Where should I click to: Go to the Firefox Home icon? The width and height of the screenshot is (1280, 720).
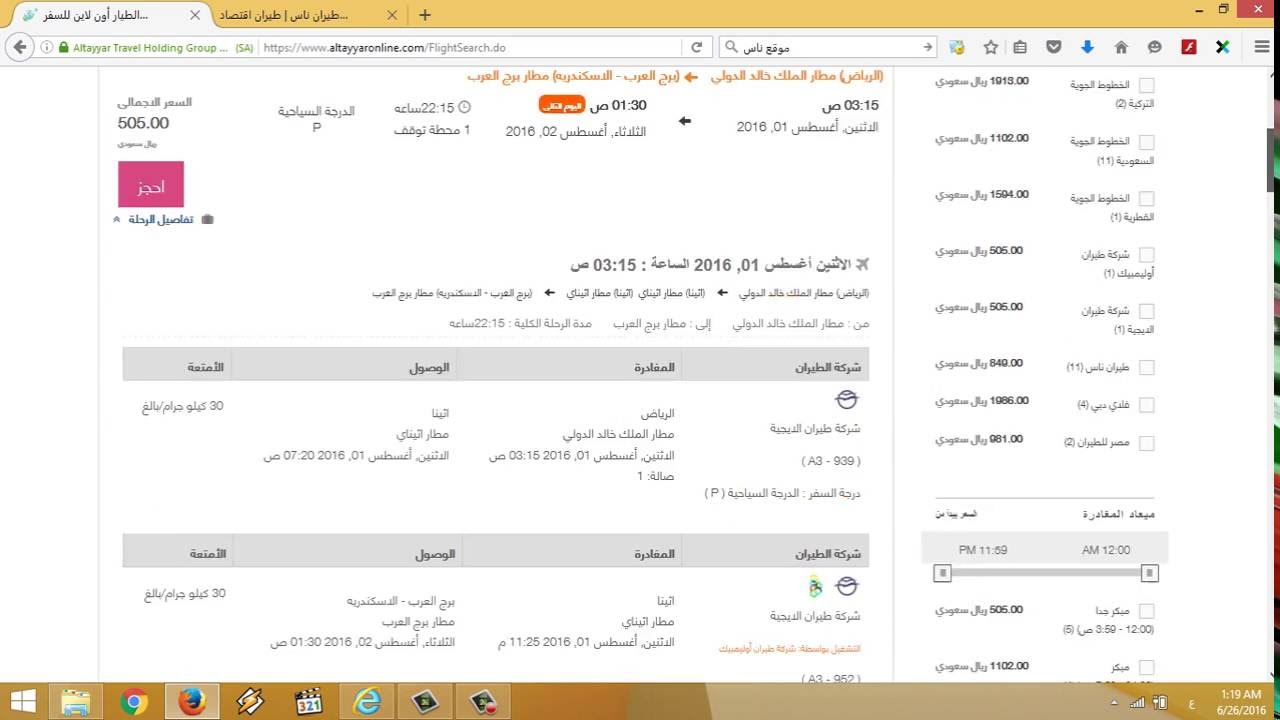click(x=1121, y=47)
